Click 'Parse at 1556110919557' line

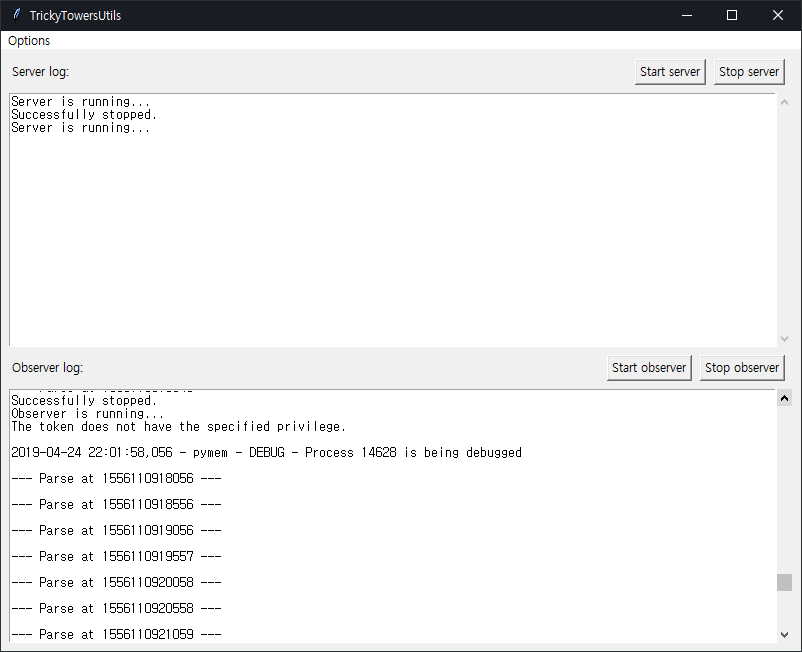pos(116,556)
